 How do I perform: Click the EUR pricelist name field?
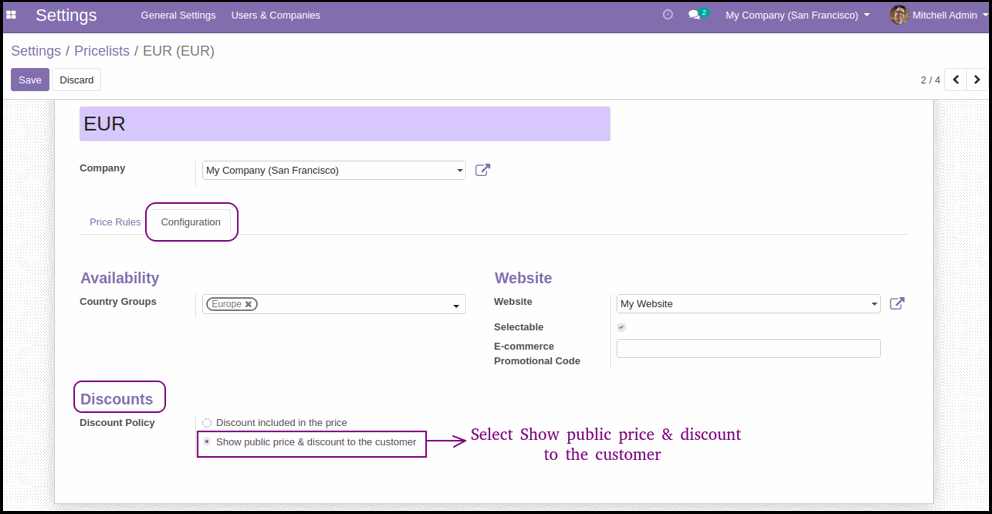click(x=345, y=124)
